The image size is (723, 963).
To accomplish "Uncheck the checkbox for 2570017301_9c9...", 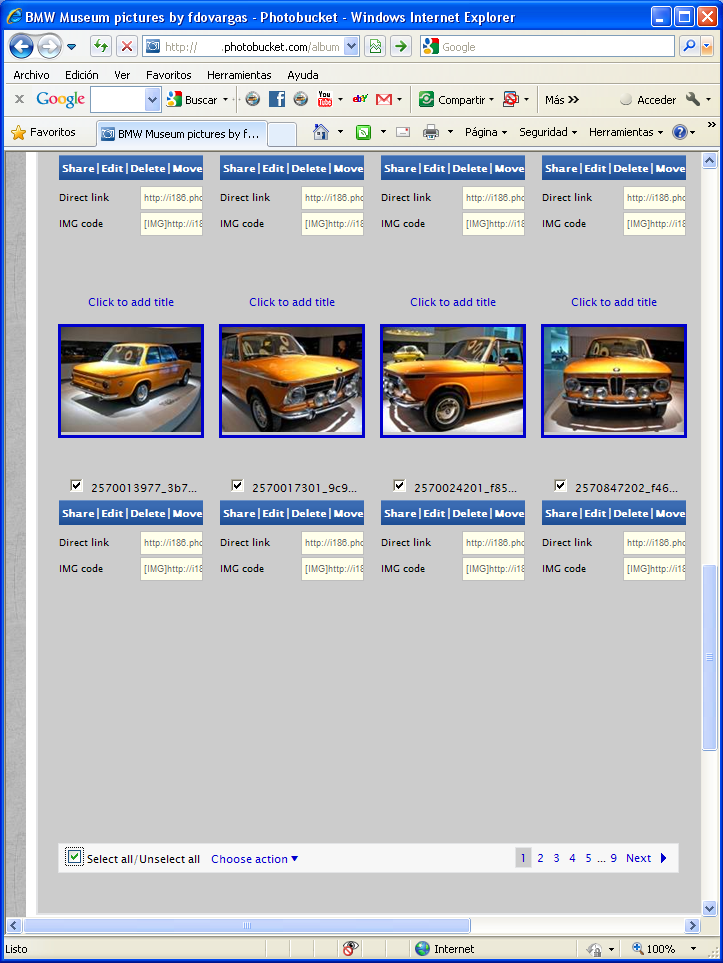I will pyautogui.click(x=237, y=486).
